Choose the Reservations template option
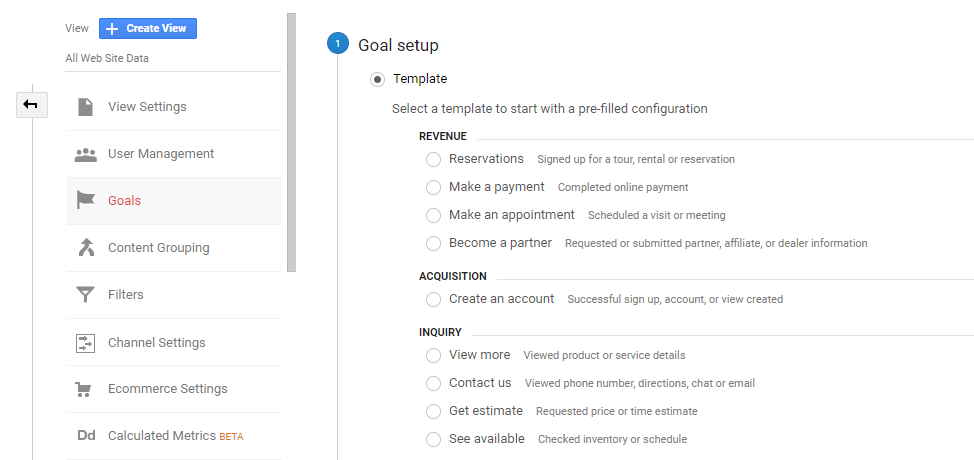This screenshot has height=460, width=974. click(433, 159)
